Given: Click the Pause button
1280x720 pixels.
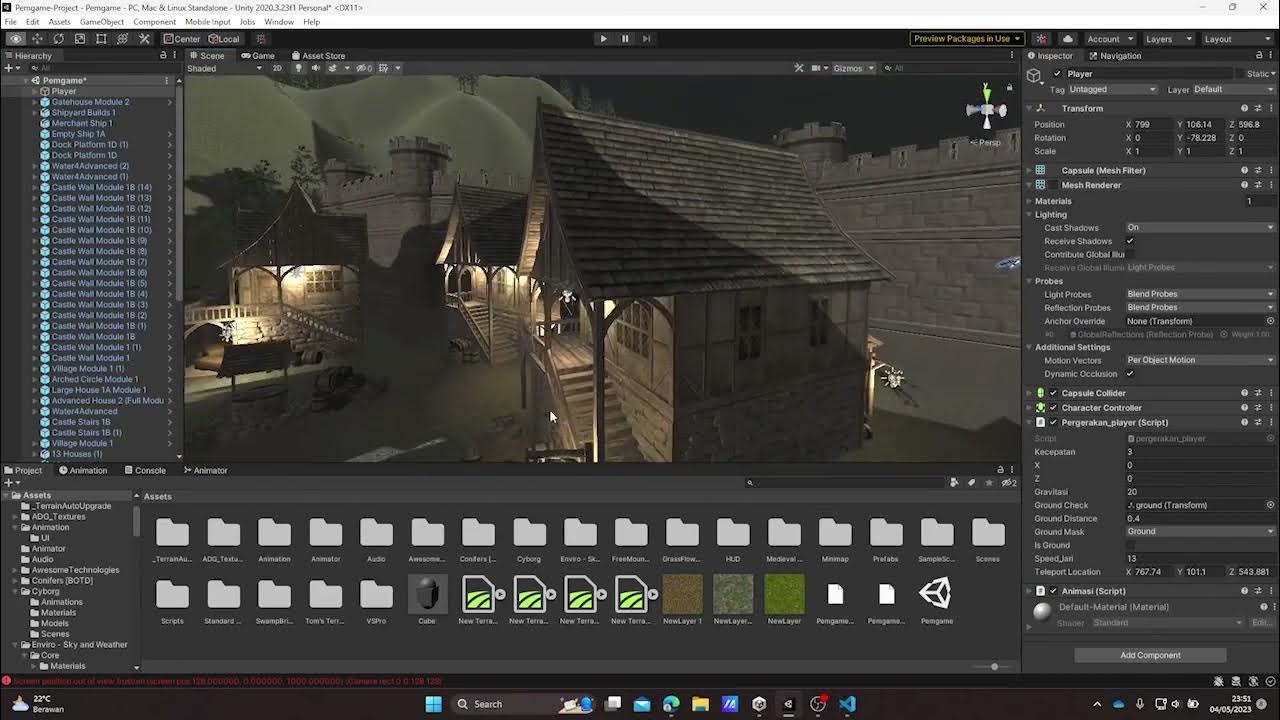Looking at the screenshot, I should pos(625,39).
